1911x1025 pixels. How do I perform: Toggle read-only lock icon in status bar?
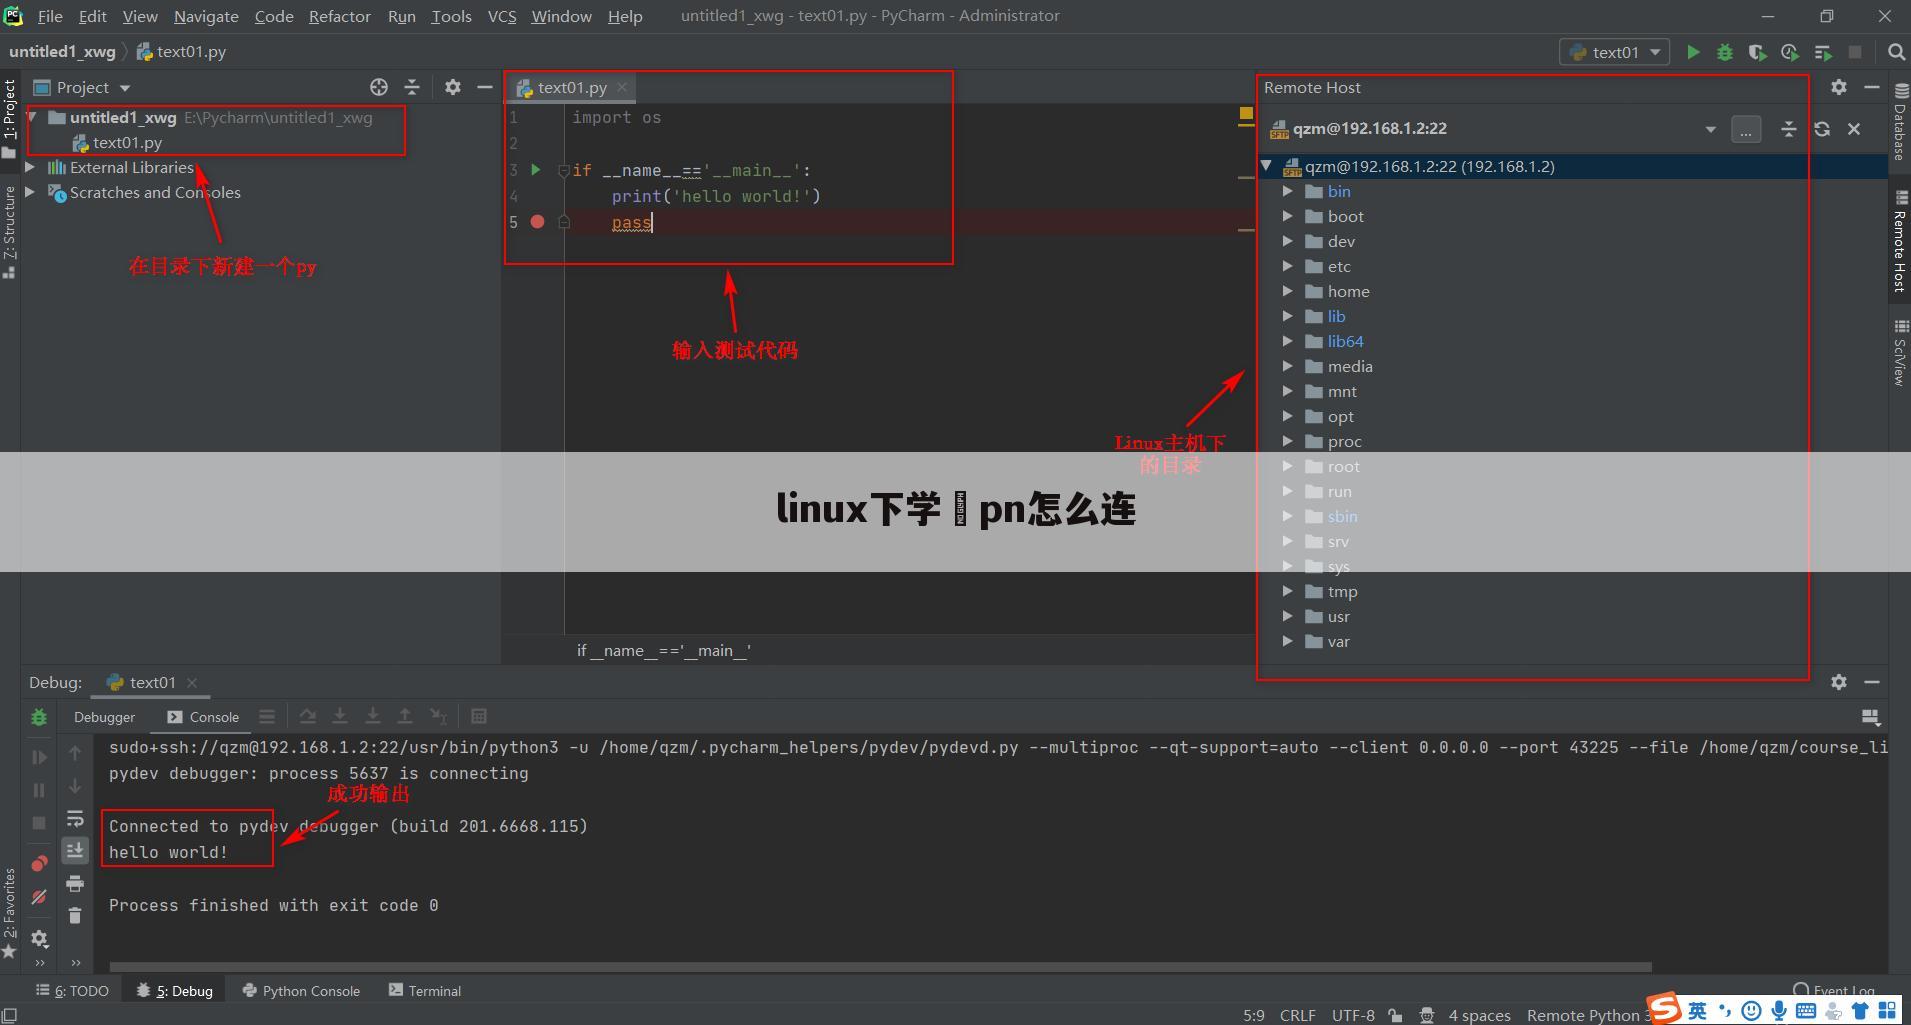1395,1015
